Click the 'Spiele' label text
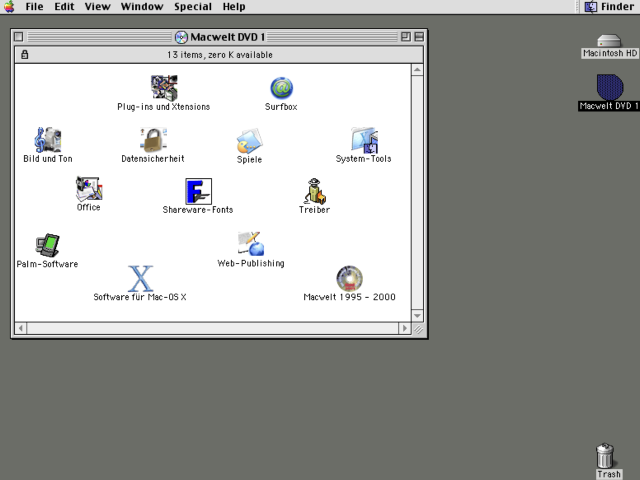The width and height of the screenshot is (640, 480). pos(249,160)
